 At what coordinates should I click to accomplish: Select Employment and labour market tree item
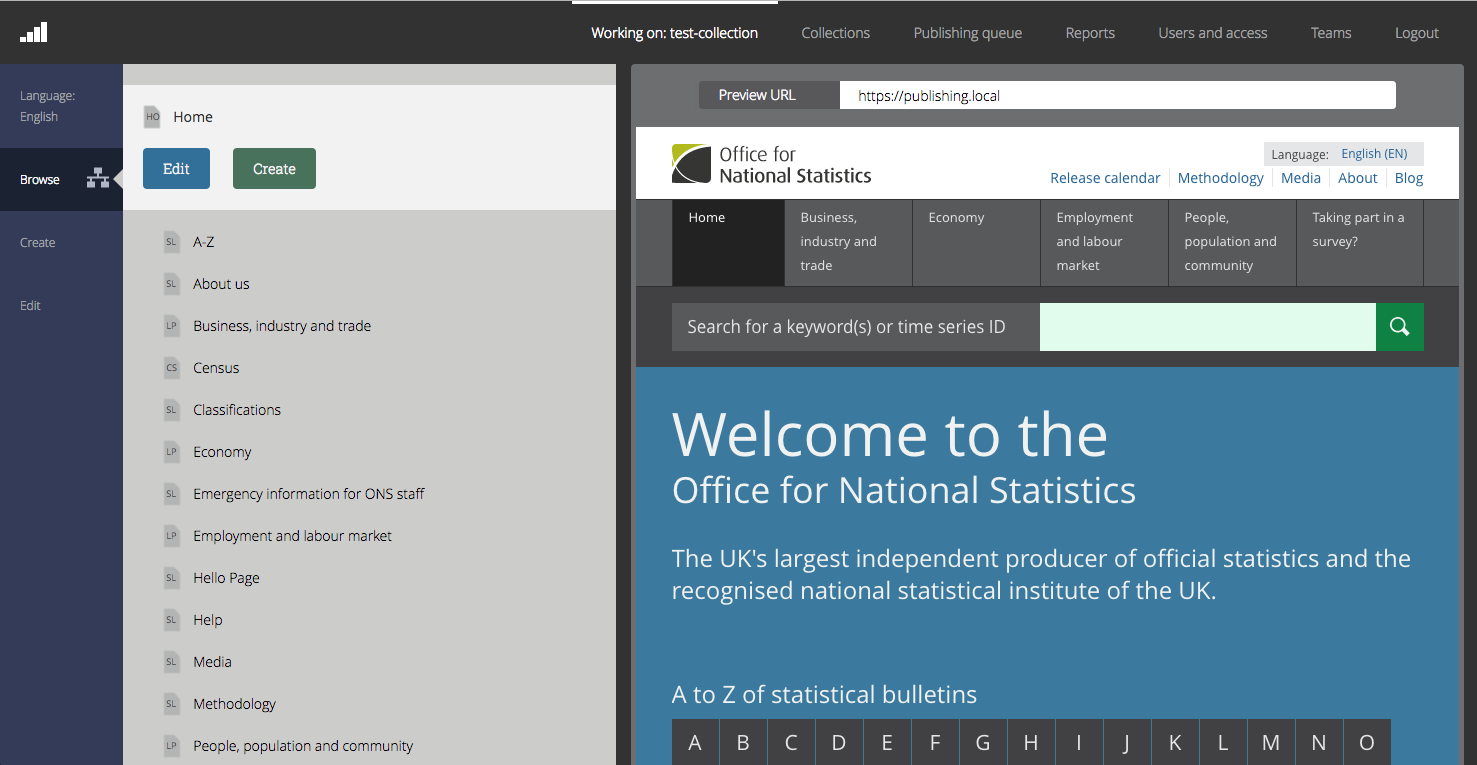tap(292, 536)
